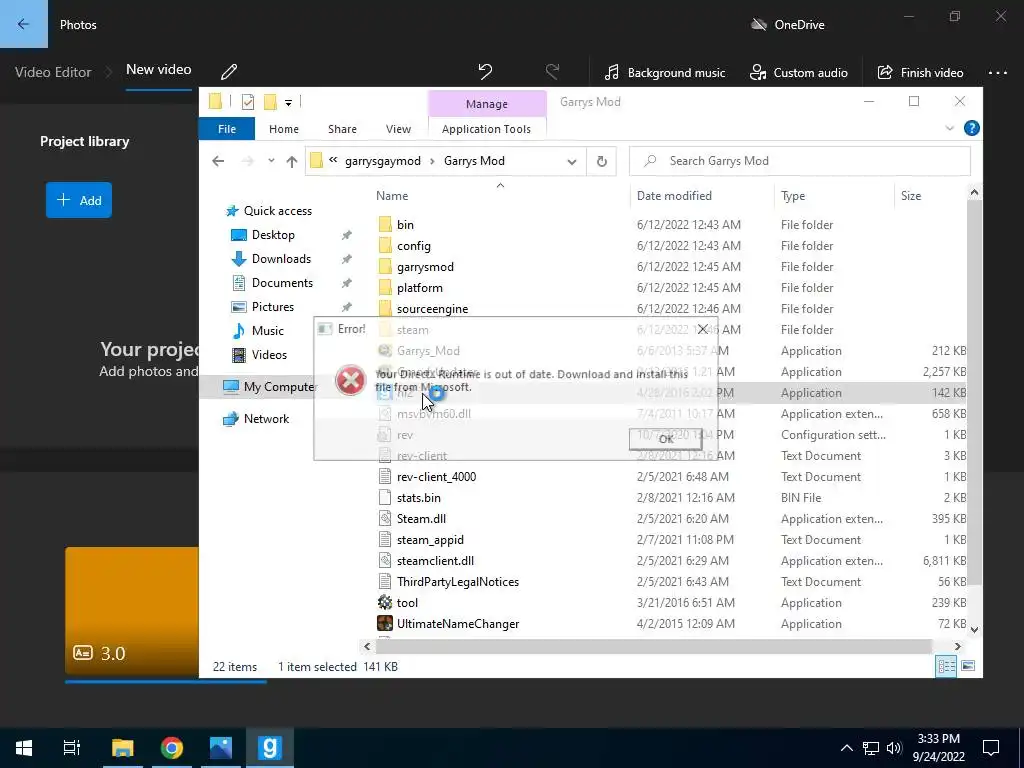Open the Home ribbon tab
1024x768 pixels.
[x=283, y=129]
